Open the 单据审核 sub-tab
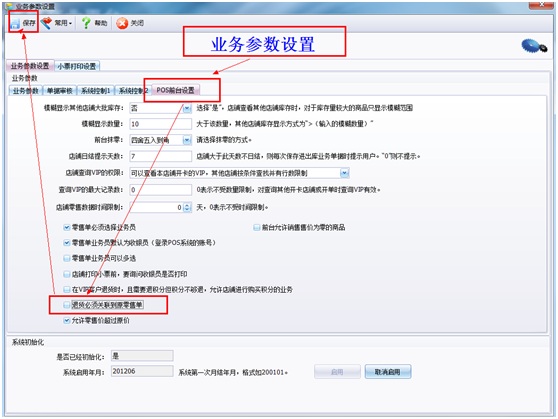Viewport: 558px width, 419px height. pyautogui.click(x=59, y=91)
